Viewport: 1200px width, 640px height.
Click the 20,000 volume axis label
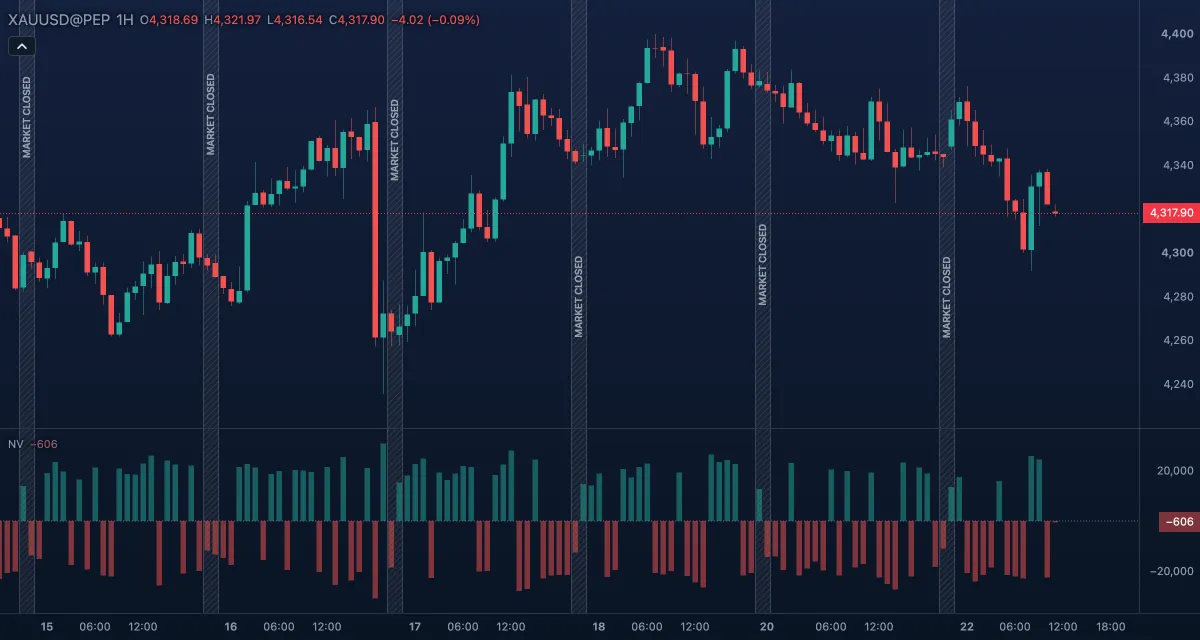pos(1175,470)
